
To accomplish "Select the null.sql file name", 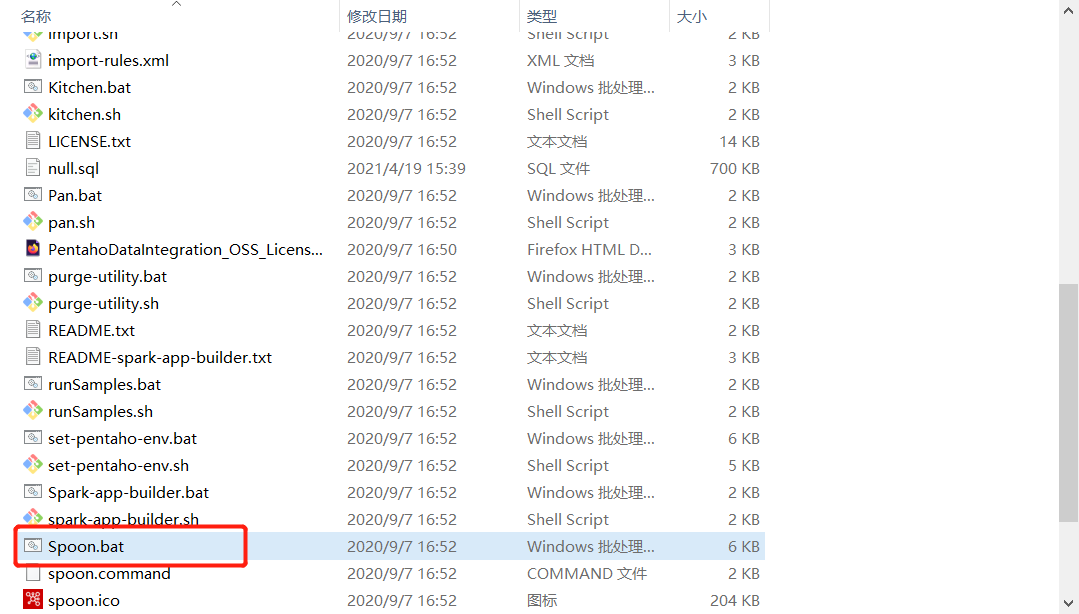I will [x=74, y=169].
